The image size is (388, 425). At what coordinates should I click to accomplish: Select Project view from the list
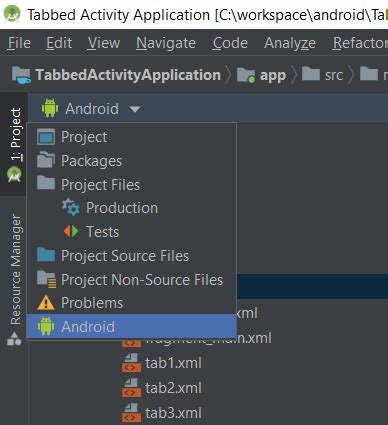tap(132, 137)
